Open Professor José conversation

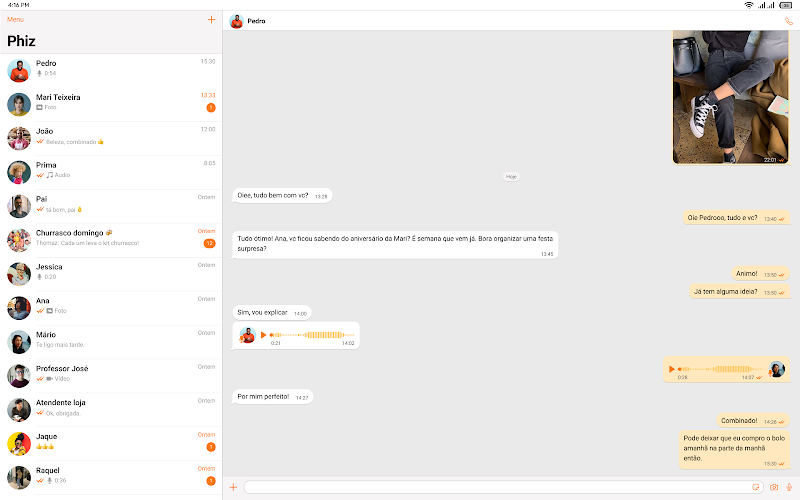(x=111, y=376)
